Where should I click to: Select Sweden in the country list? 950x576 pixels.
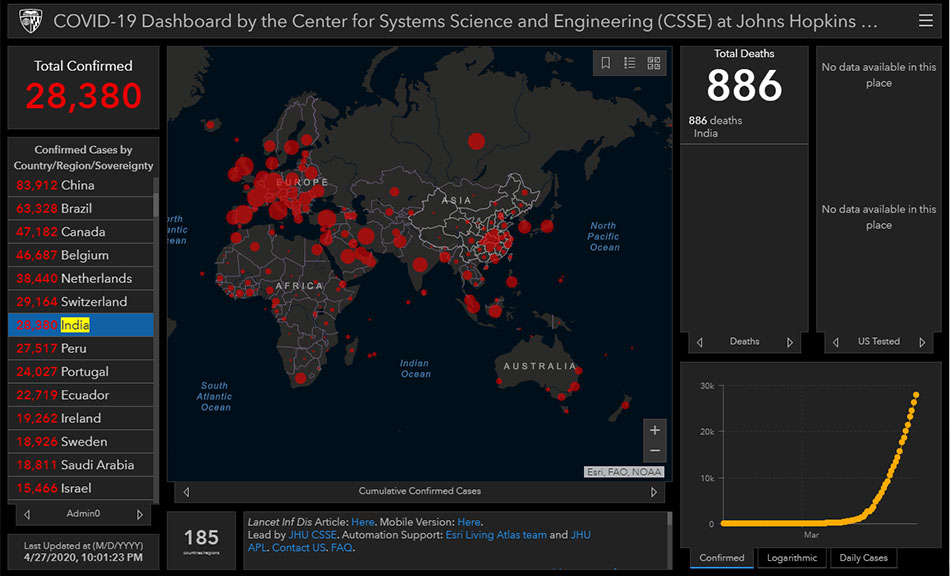pos(81,442)
